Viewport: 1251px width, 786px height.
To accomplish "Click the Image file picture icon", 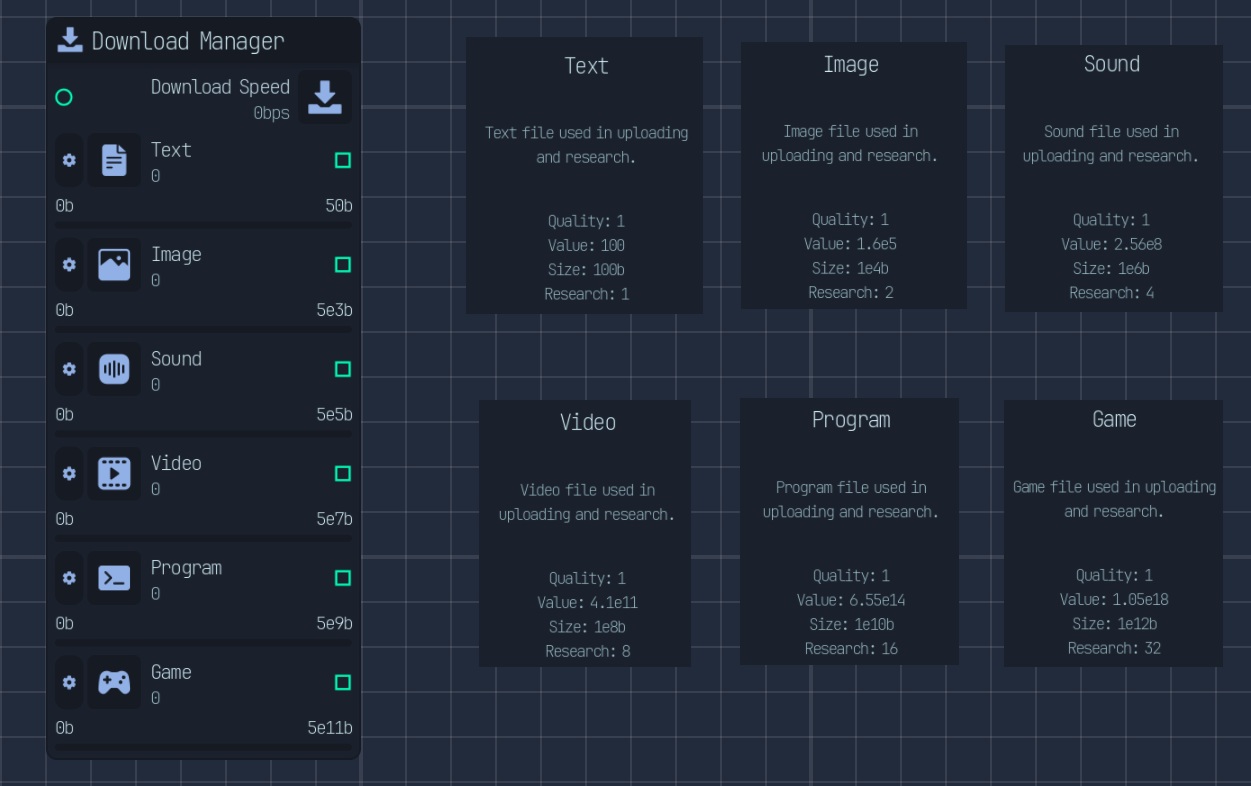I will click(x=114, y=265).
